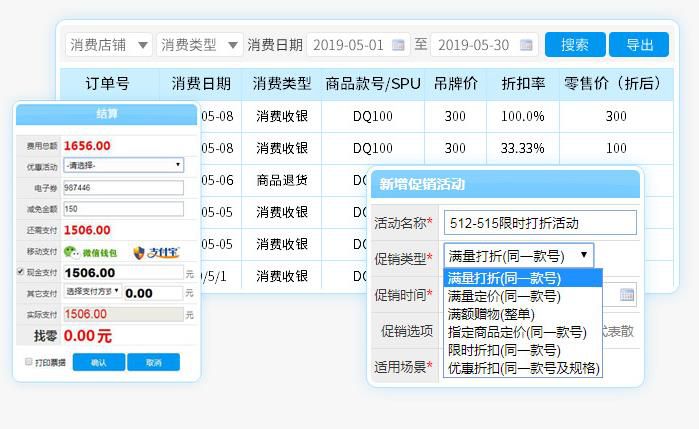Click the 结算 checkout panel title

point(107,114)
